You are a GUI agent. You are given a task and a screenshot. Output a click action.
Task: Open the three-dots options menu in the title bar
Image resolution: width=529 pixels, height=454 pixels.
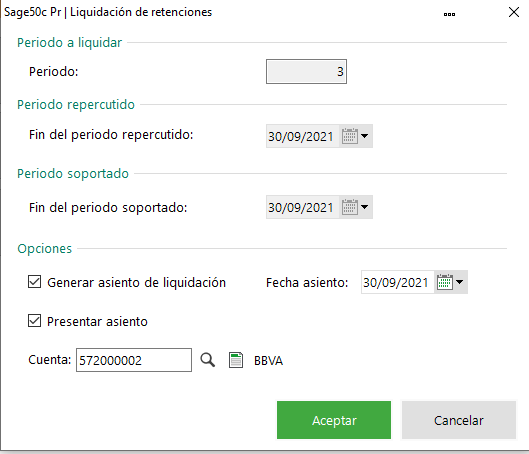pos(449,14)
